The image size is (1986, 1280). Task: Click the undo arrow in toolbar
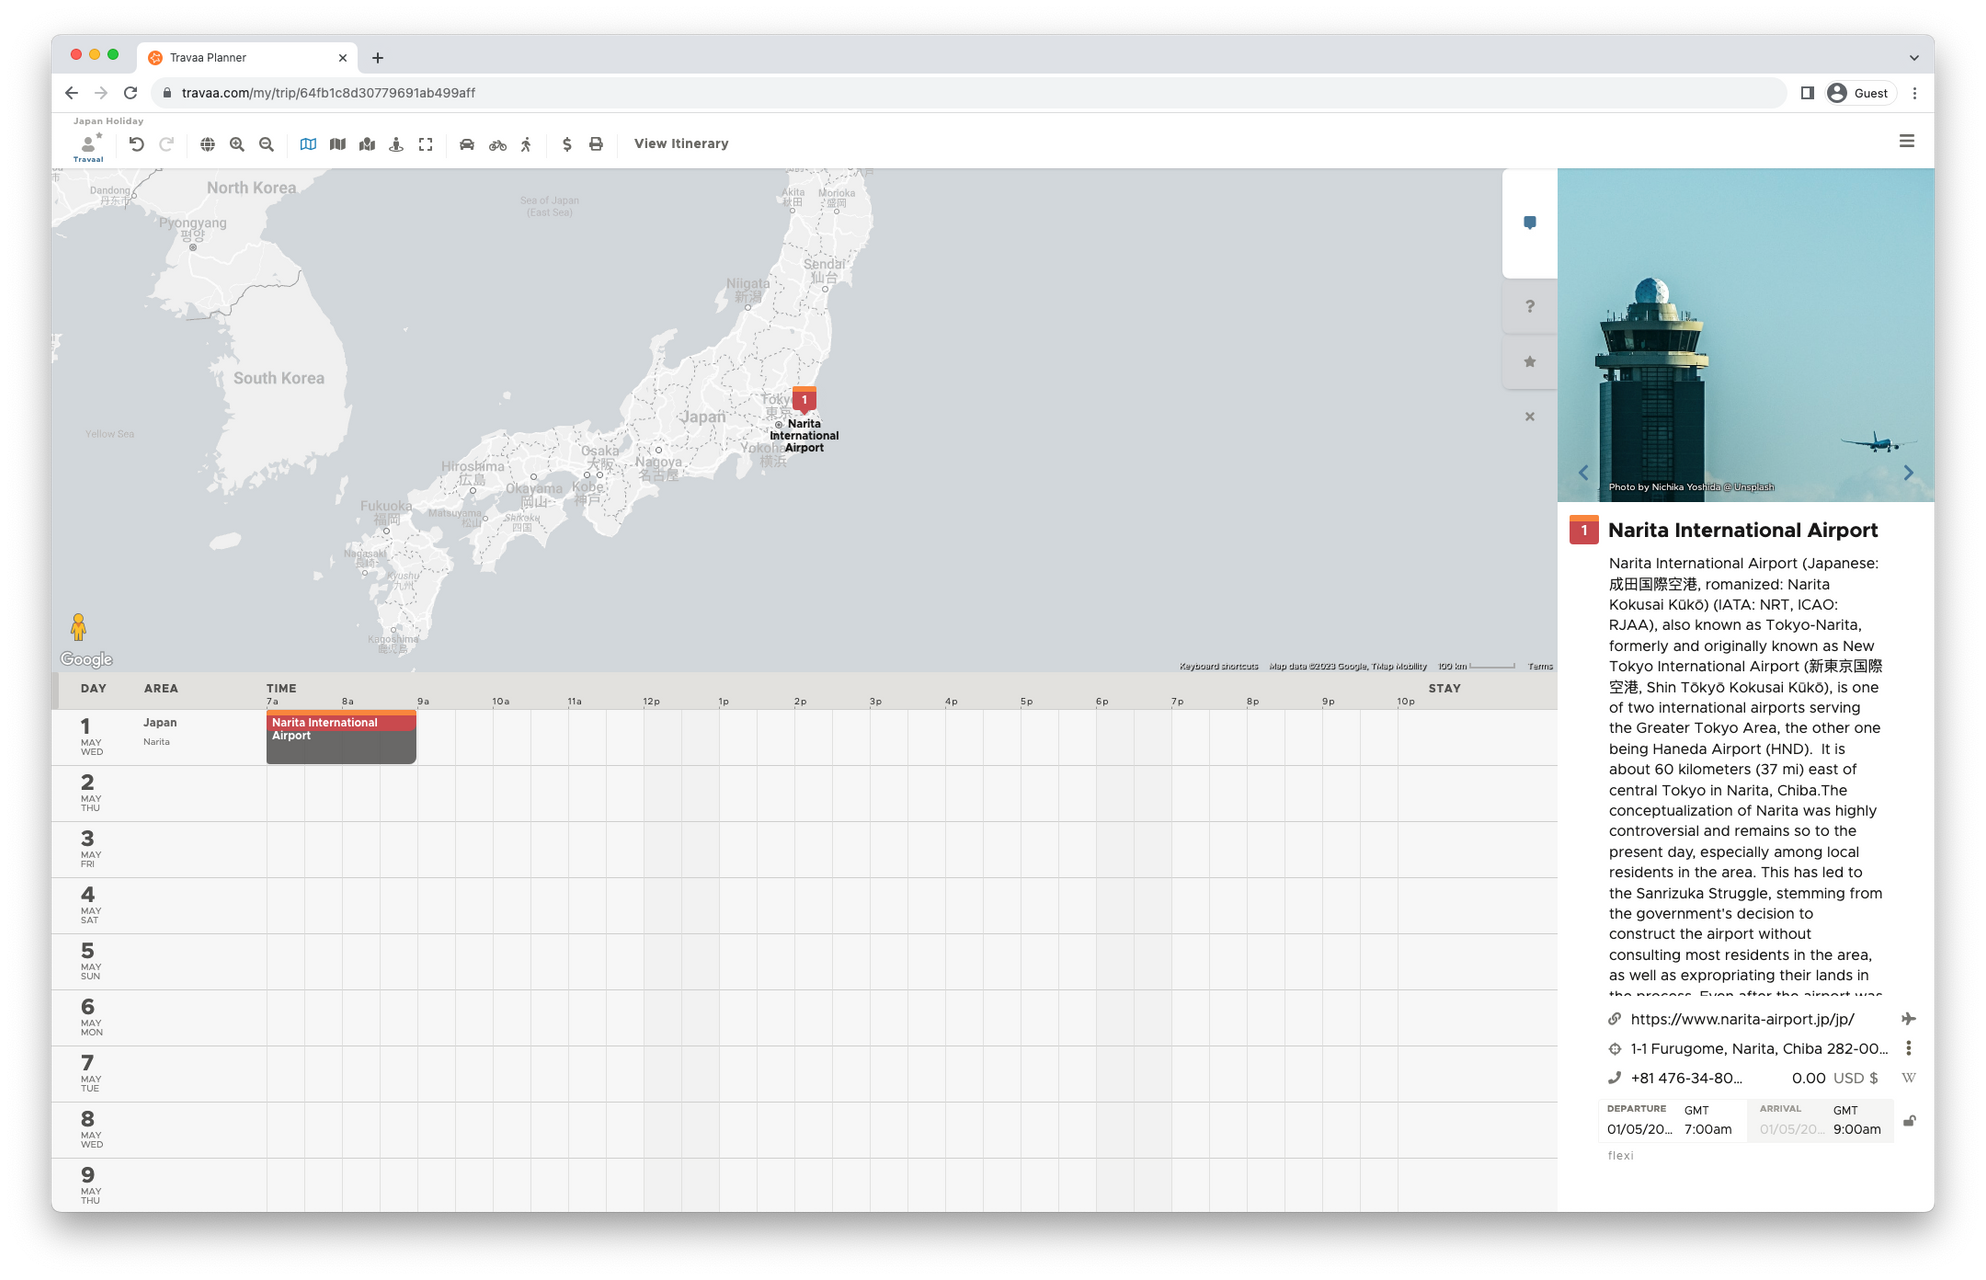(137, 144)
